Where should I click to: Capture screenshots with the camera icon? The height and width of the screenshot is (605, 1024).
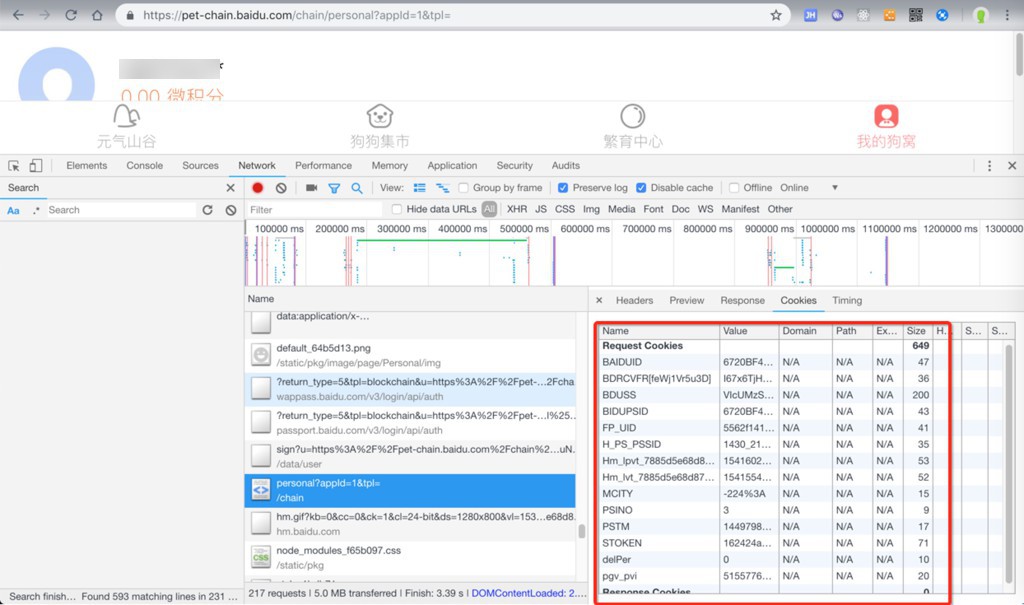pos(311,188)
